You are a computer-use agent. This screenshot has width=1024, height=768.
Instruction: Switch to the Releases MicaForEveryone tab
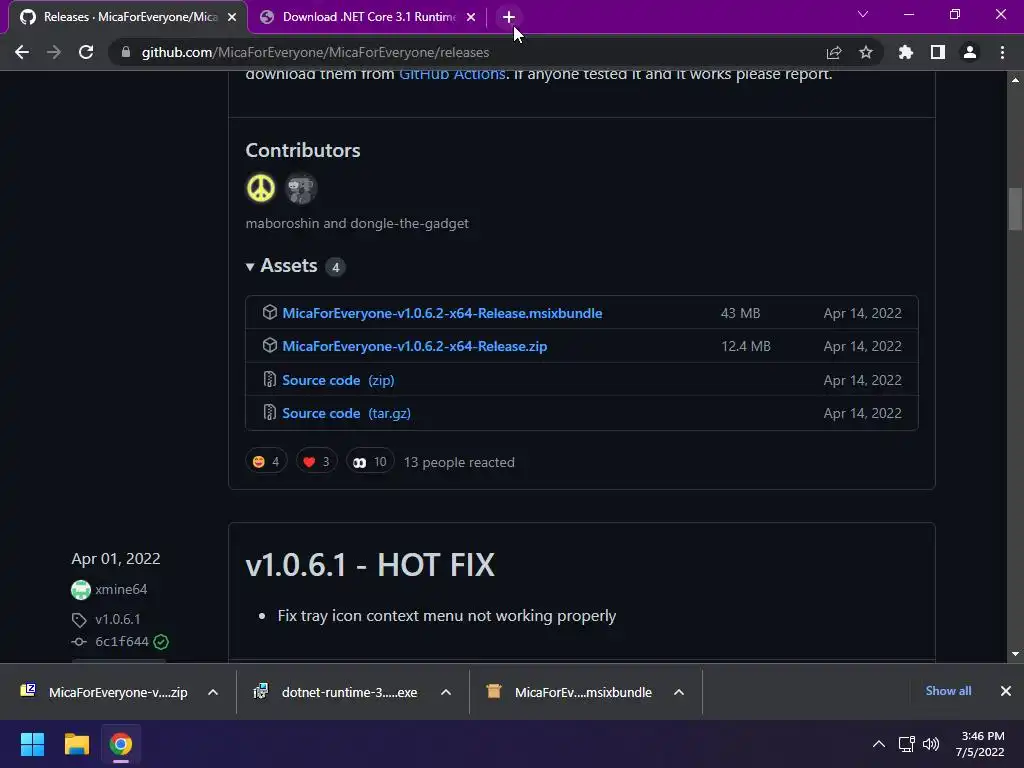click(128, 17)
